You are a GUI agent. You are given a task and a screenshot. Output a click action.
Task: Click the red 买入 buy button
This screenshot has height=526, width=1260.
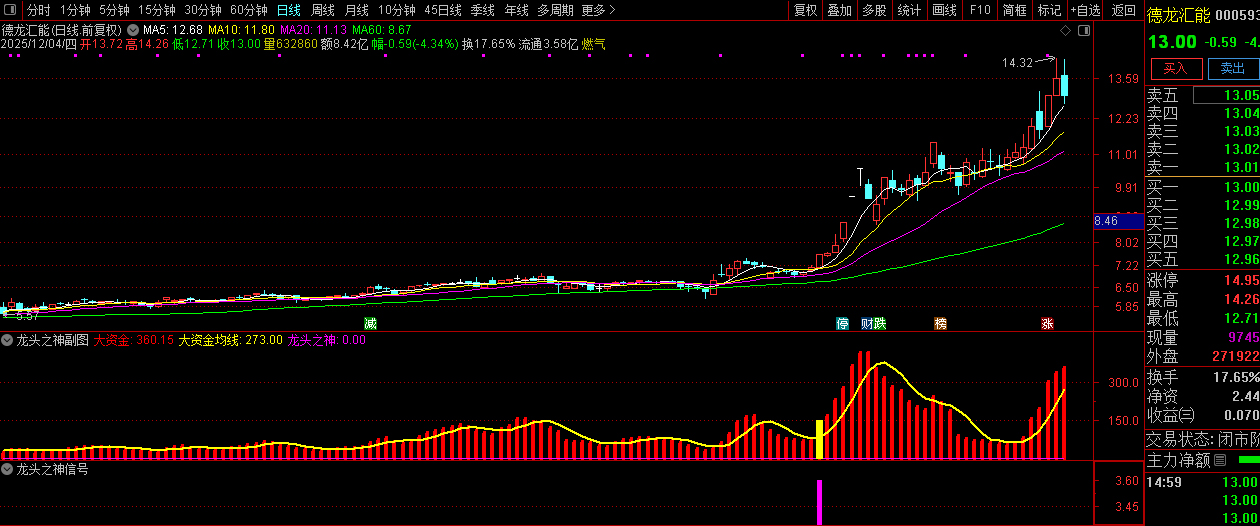1175,68
